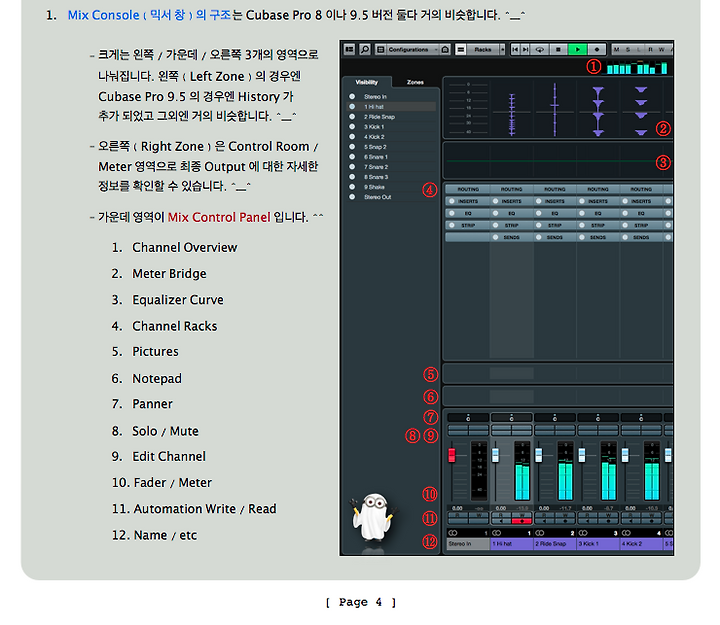Click the equalizer curve display area
Viewport: 720px width, 625px height.
(557, 161)
